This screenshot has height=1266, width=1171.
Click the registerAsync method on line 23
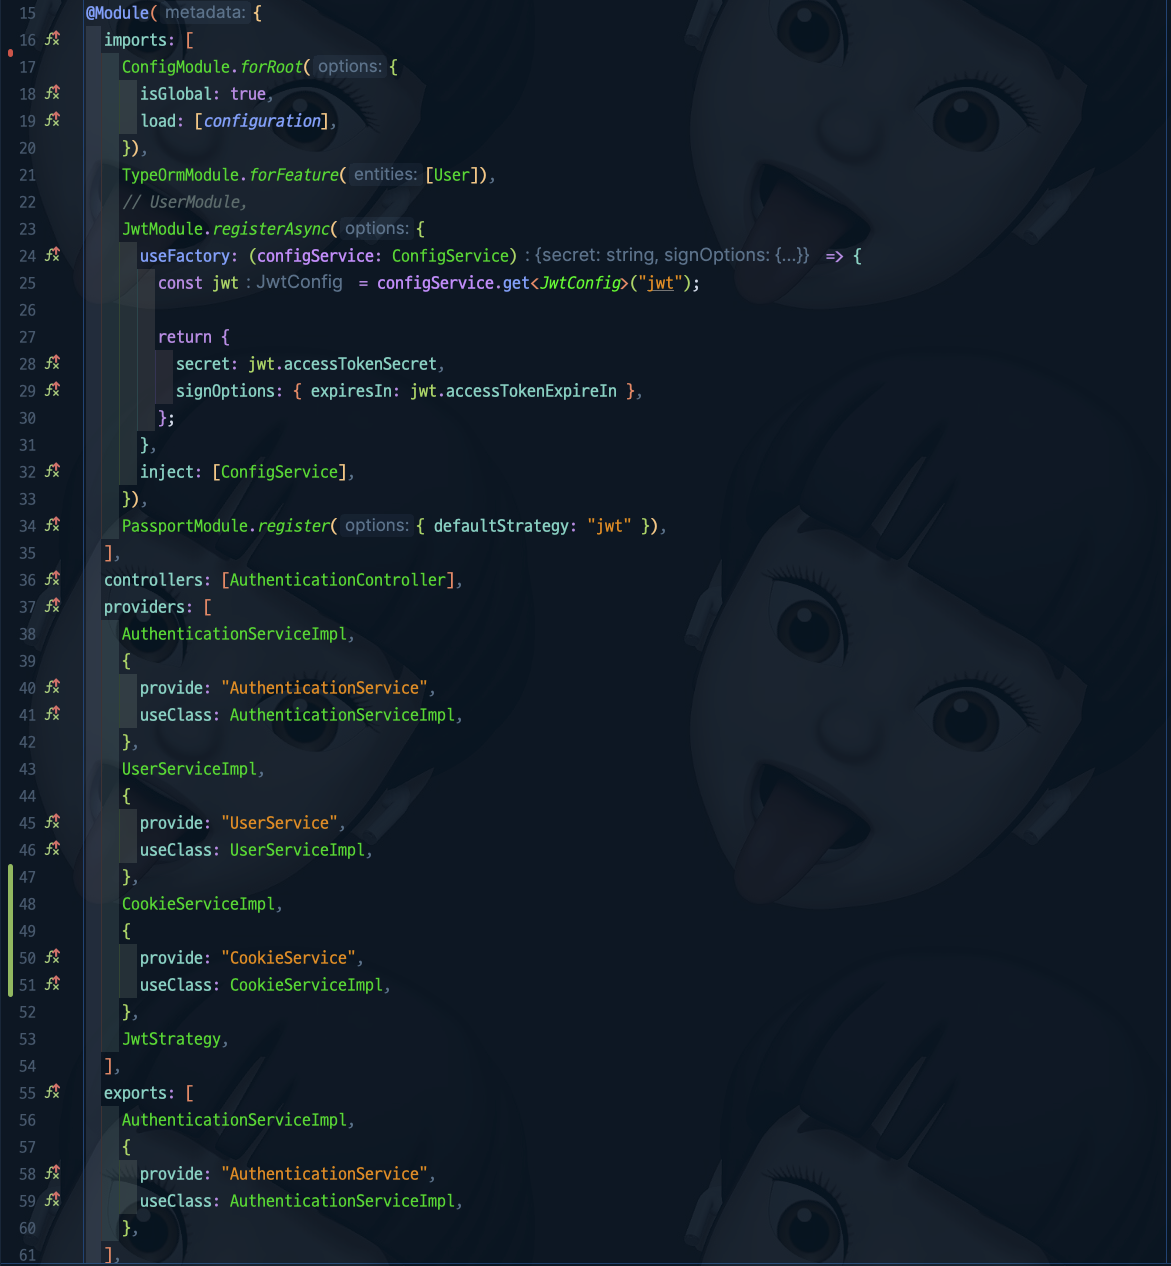pyautogui.click(x=271, y=229)
